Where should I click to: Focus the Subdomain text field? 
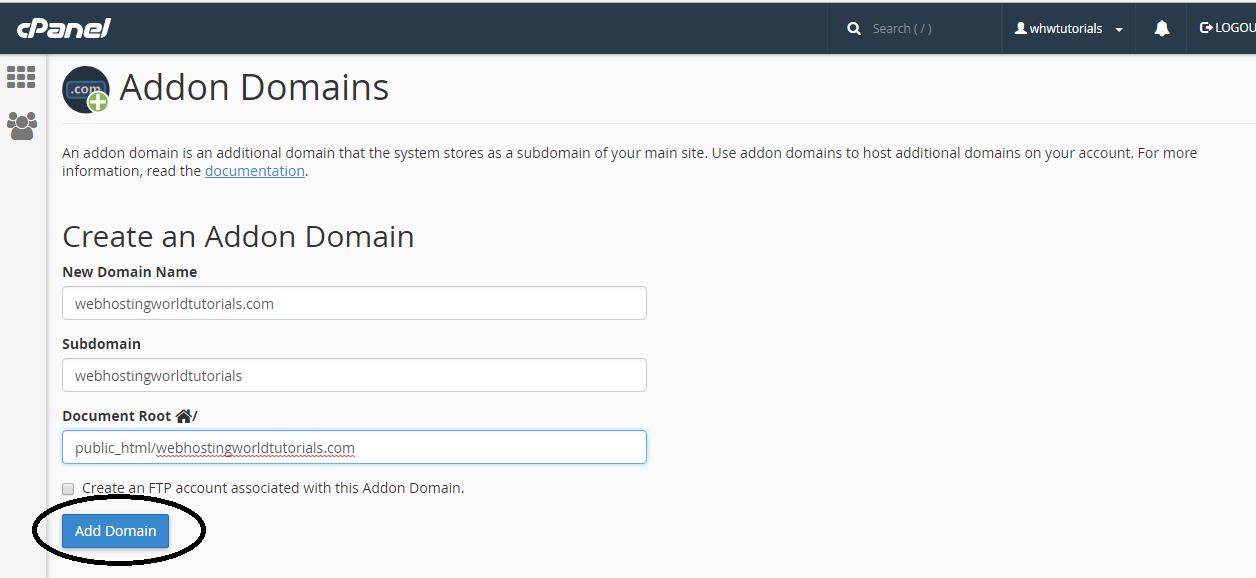[x=354, y=375]
